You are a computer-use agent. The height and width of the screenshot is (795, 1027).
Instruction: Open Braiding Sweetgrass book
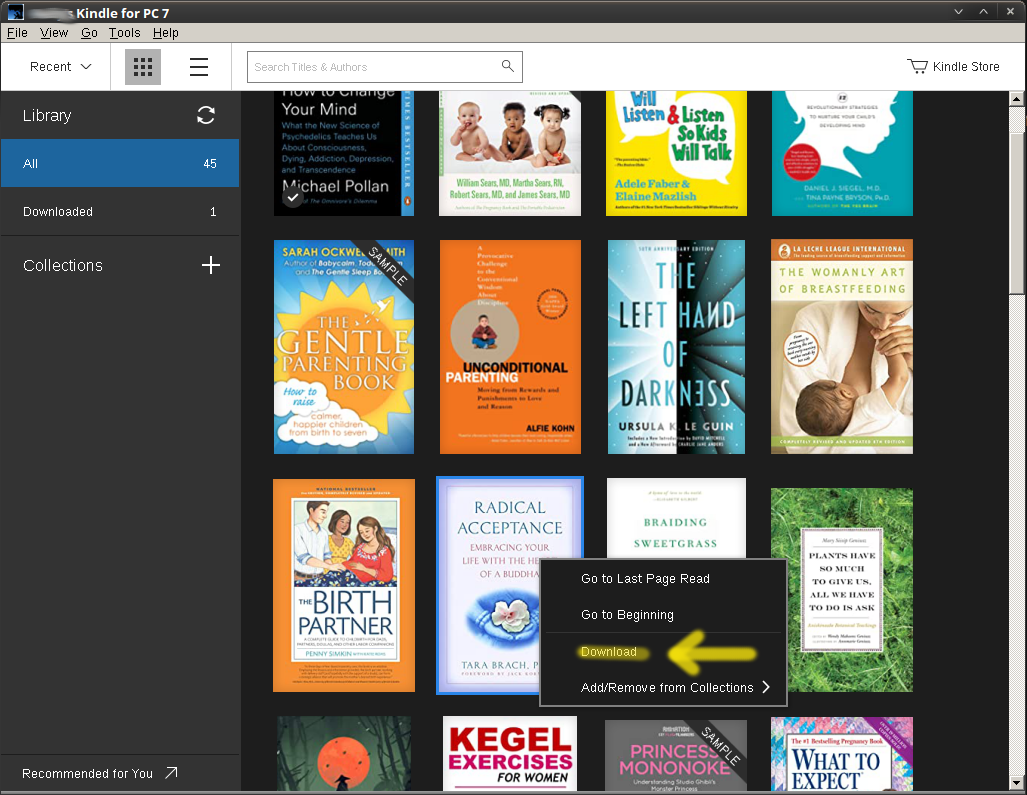point(676,517)
